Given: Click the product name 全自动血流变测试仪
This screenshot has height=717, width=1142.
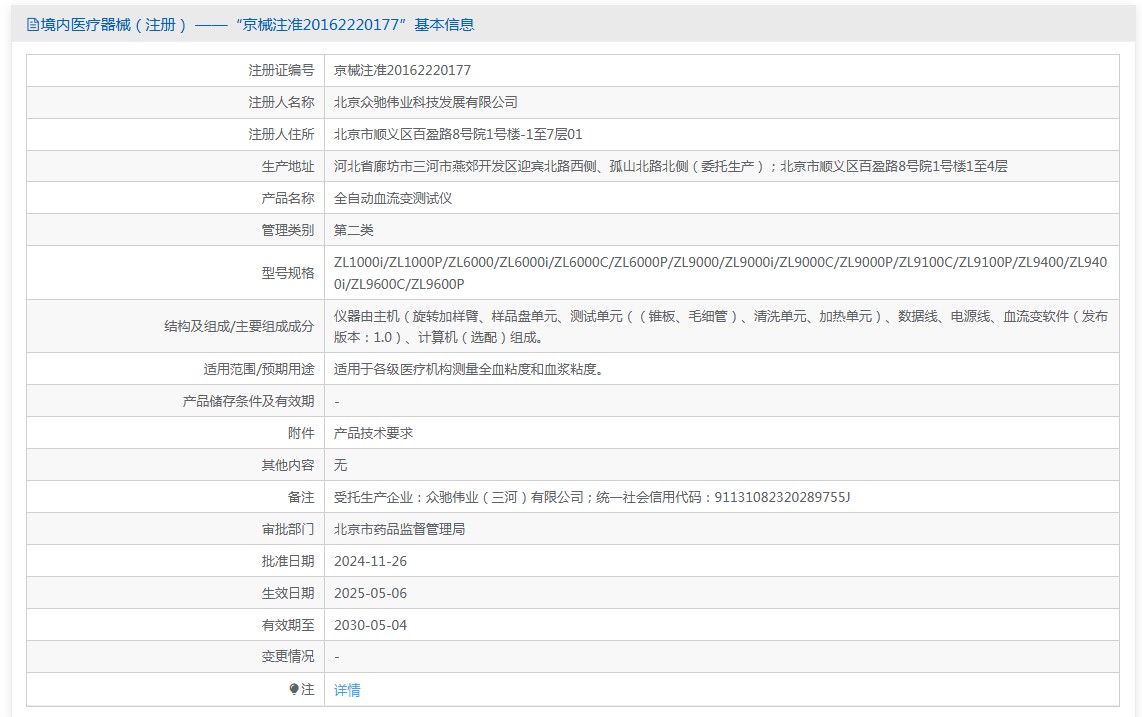Looking at the screenshot, I should point(393,199).
